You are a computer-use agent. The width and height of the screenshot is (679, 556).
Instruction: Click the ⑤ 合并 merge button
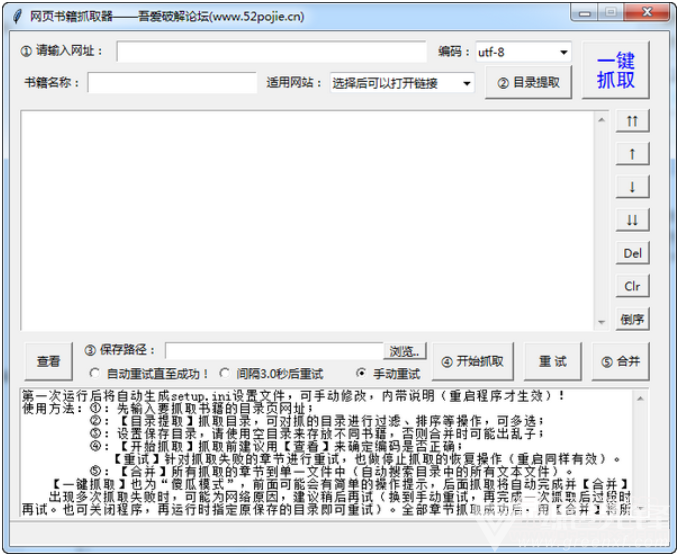tap(621, 362)
